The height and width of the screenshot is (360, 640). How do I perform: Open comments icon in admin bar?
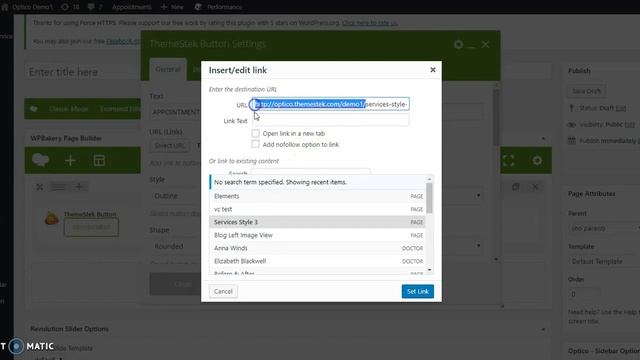click(95, 7)
